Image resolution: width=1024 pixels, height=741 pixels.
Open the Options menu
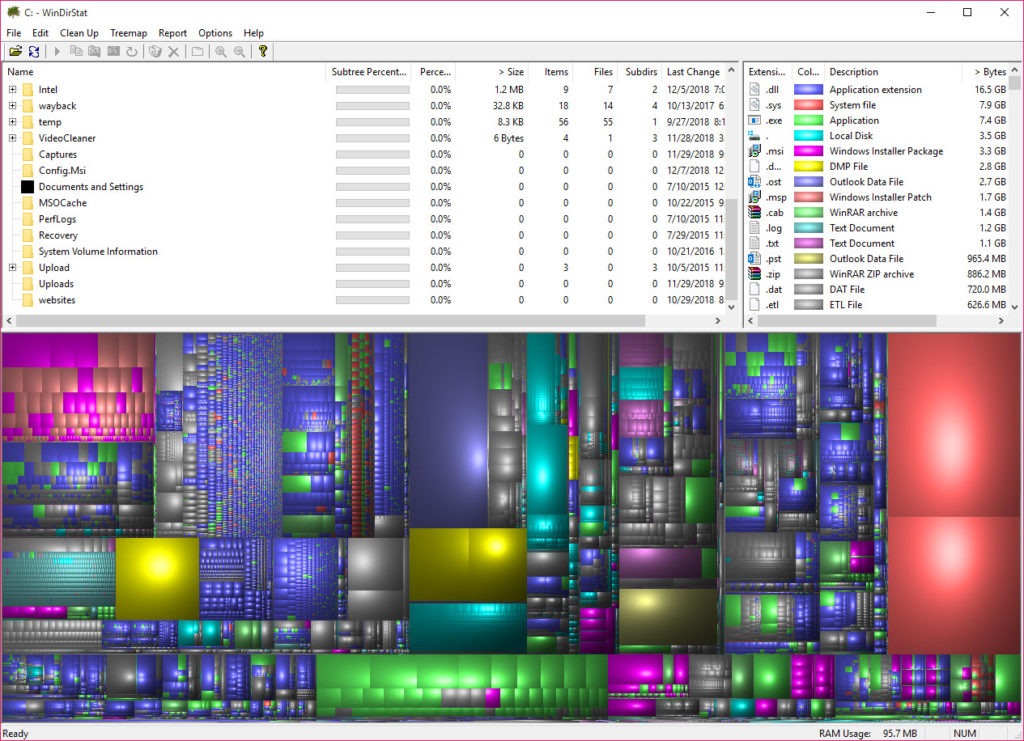click(x=215, y=33)
